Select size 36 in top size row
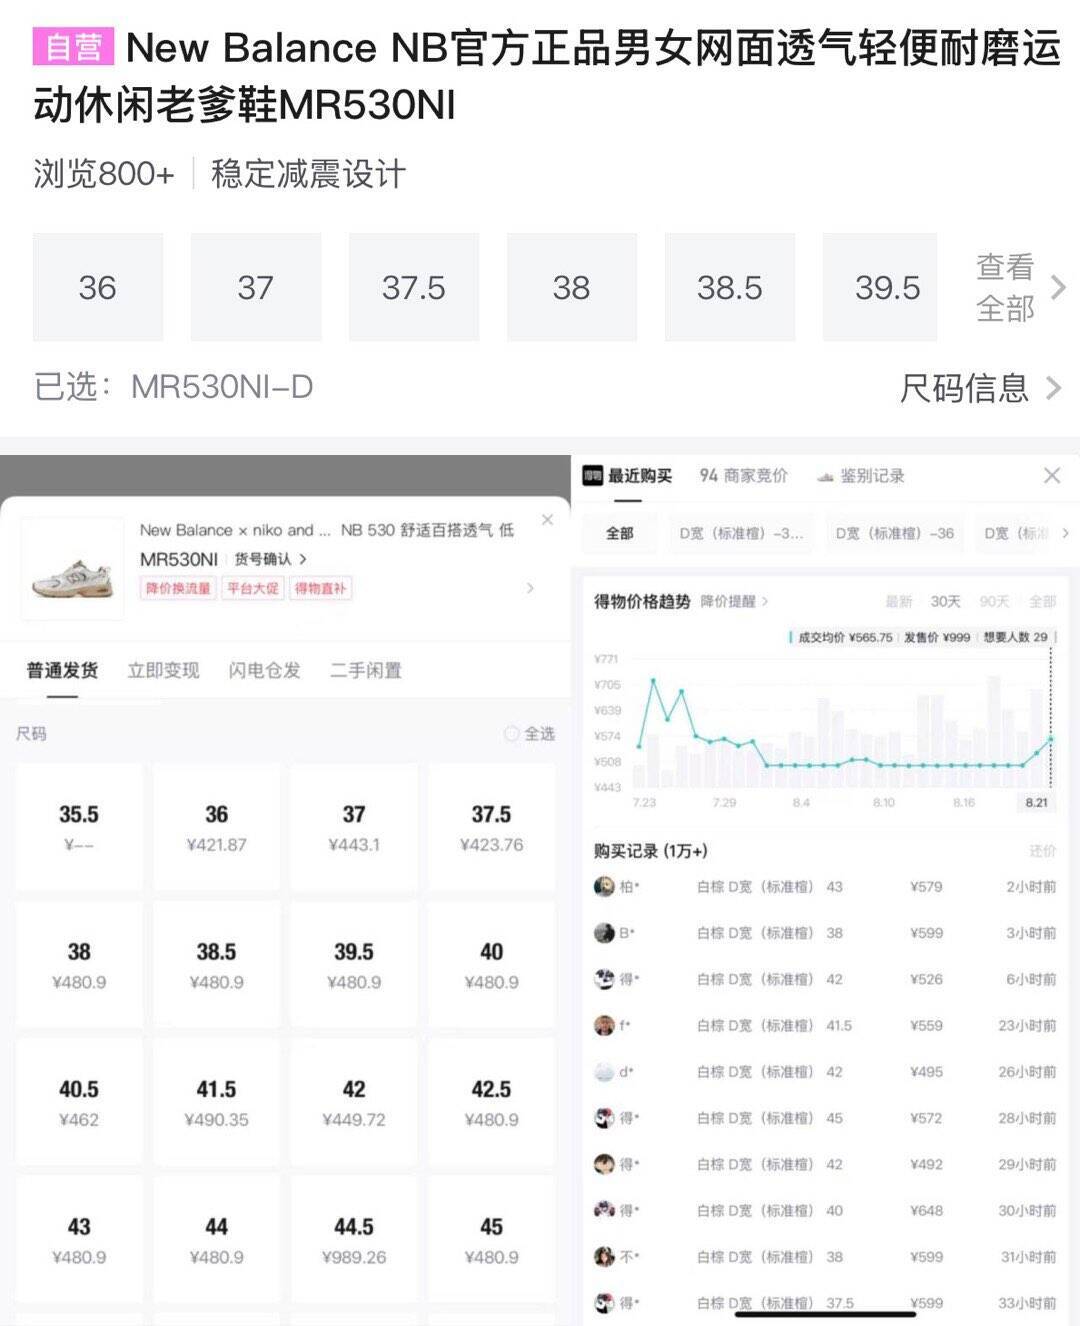 point(98,288)
